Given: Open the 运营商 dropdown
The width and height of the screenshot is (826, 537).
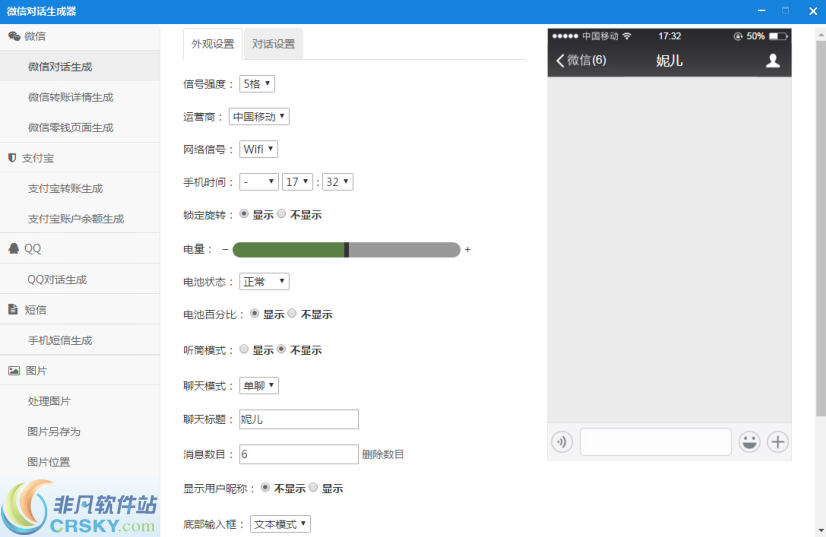Looking at the screenshot, I should pyautogui.click(x=259, y=116).
